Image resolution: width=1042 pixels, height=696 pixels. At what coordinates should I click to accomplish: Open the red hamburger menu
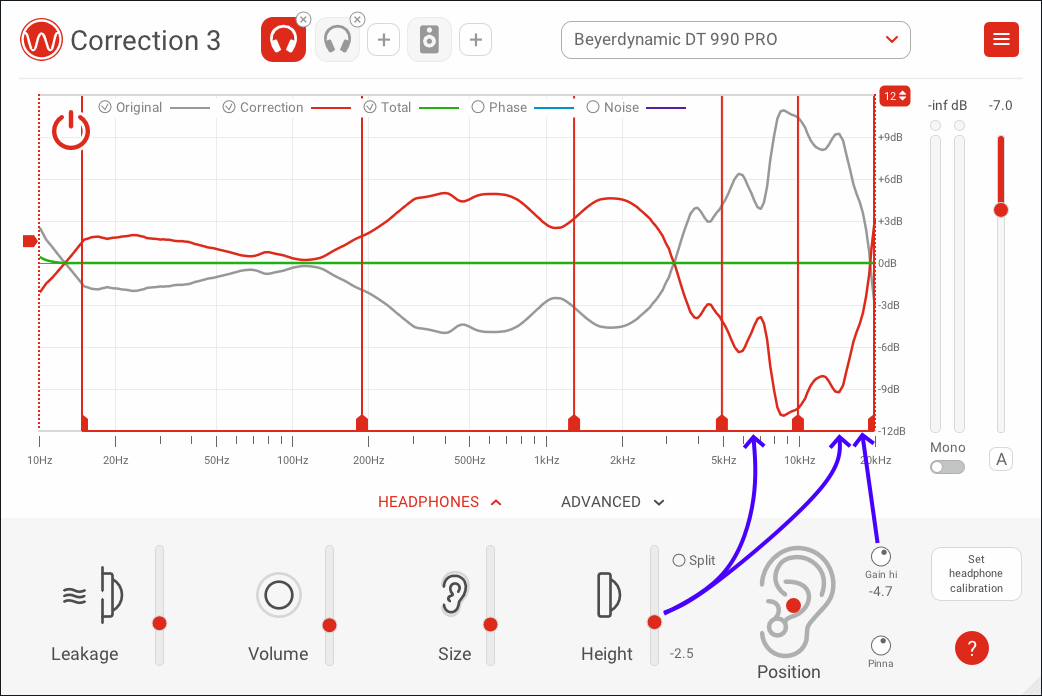click(x=1001, y=40)
